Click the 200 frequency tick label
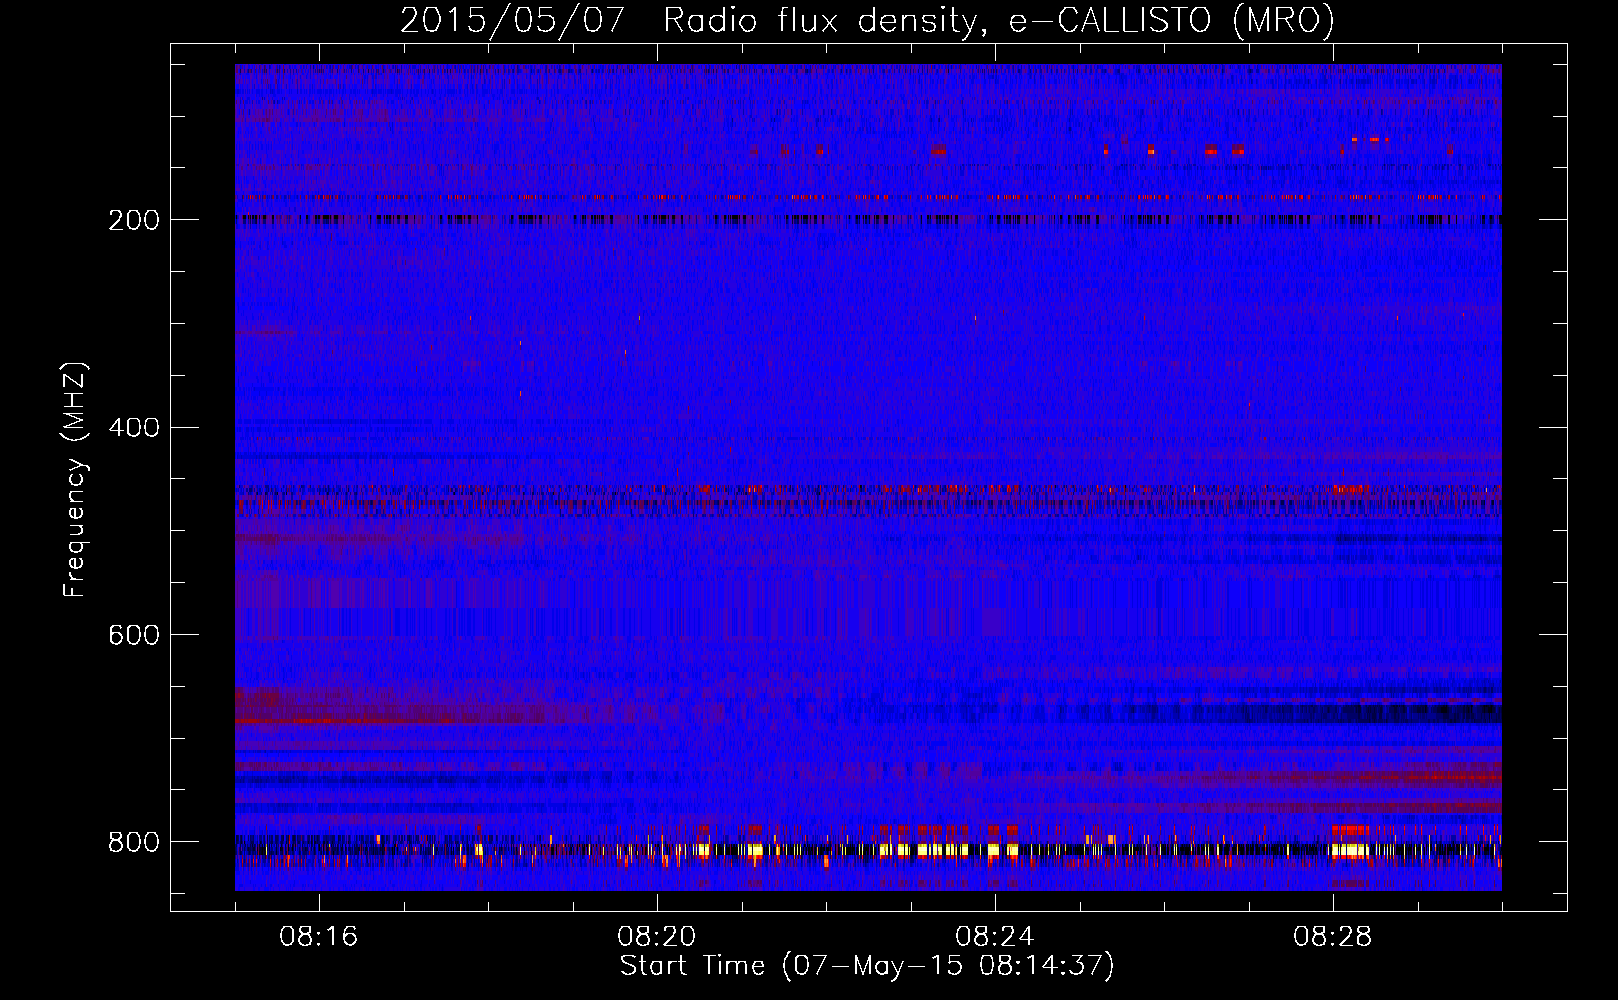Screen dimensions: 1618x1000 (x=133, y=220)
